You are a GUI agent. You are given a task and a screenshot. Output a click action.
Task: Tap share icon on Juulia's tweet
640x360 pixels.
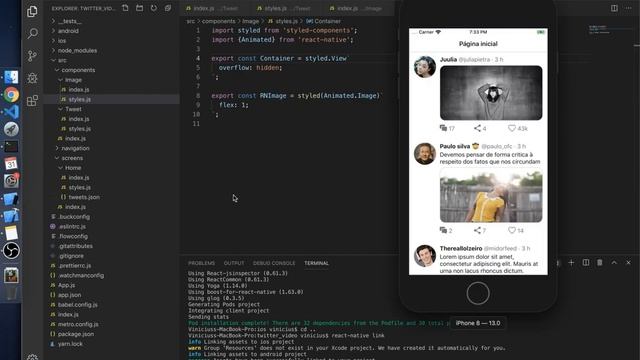tap(477, 128)
